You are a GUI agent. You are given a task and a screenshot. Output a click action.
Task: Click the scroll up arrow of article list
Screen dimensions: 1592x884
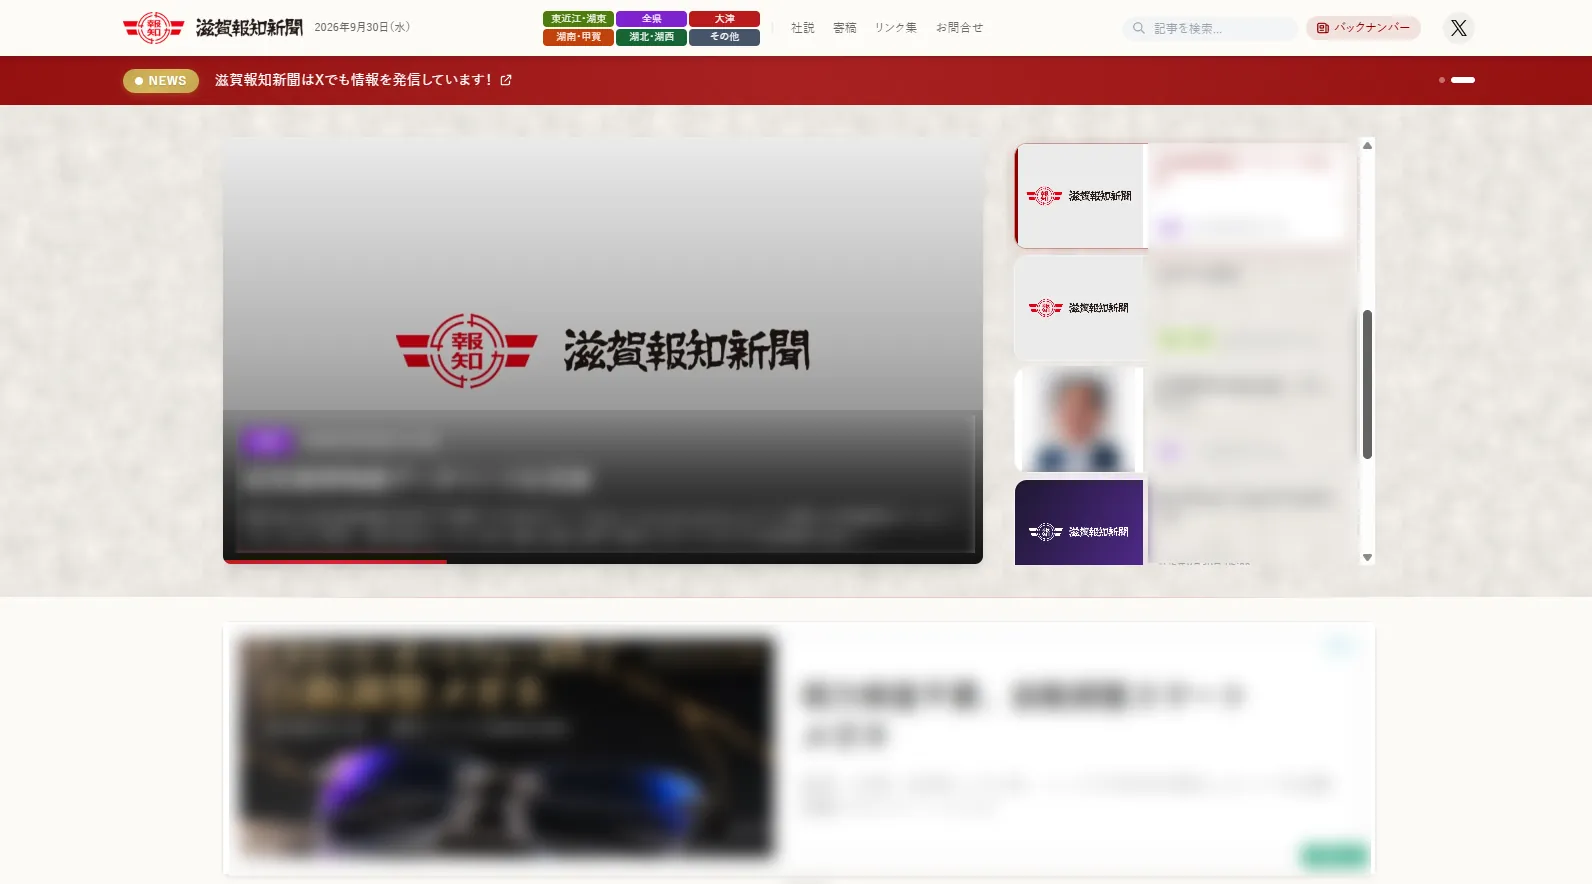(1367, 146)
